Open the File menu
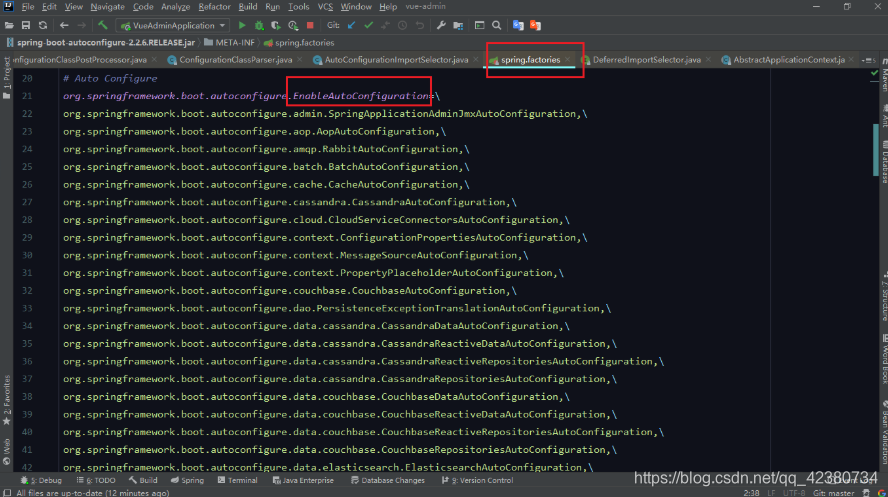The width and height of the screenshot is (888, 497). click(x=27, y=7)
